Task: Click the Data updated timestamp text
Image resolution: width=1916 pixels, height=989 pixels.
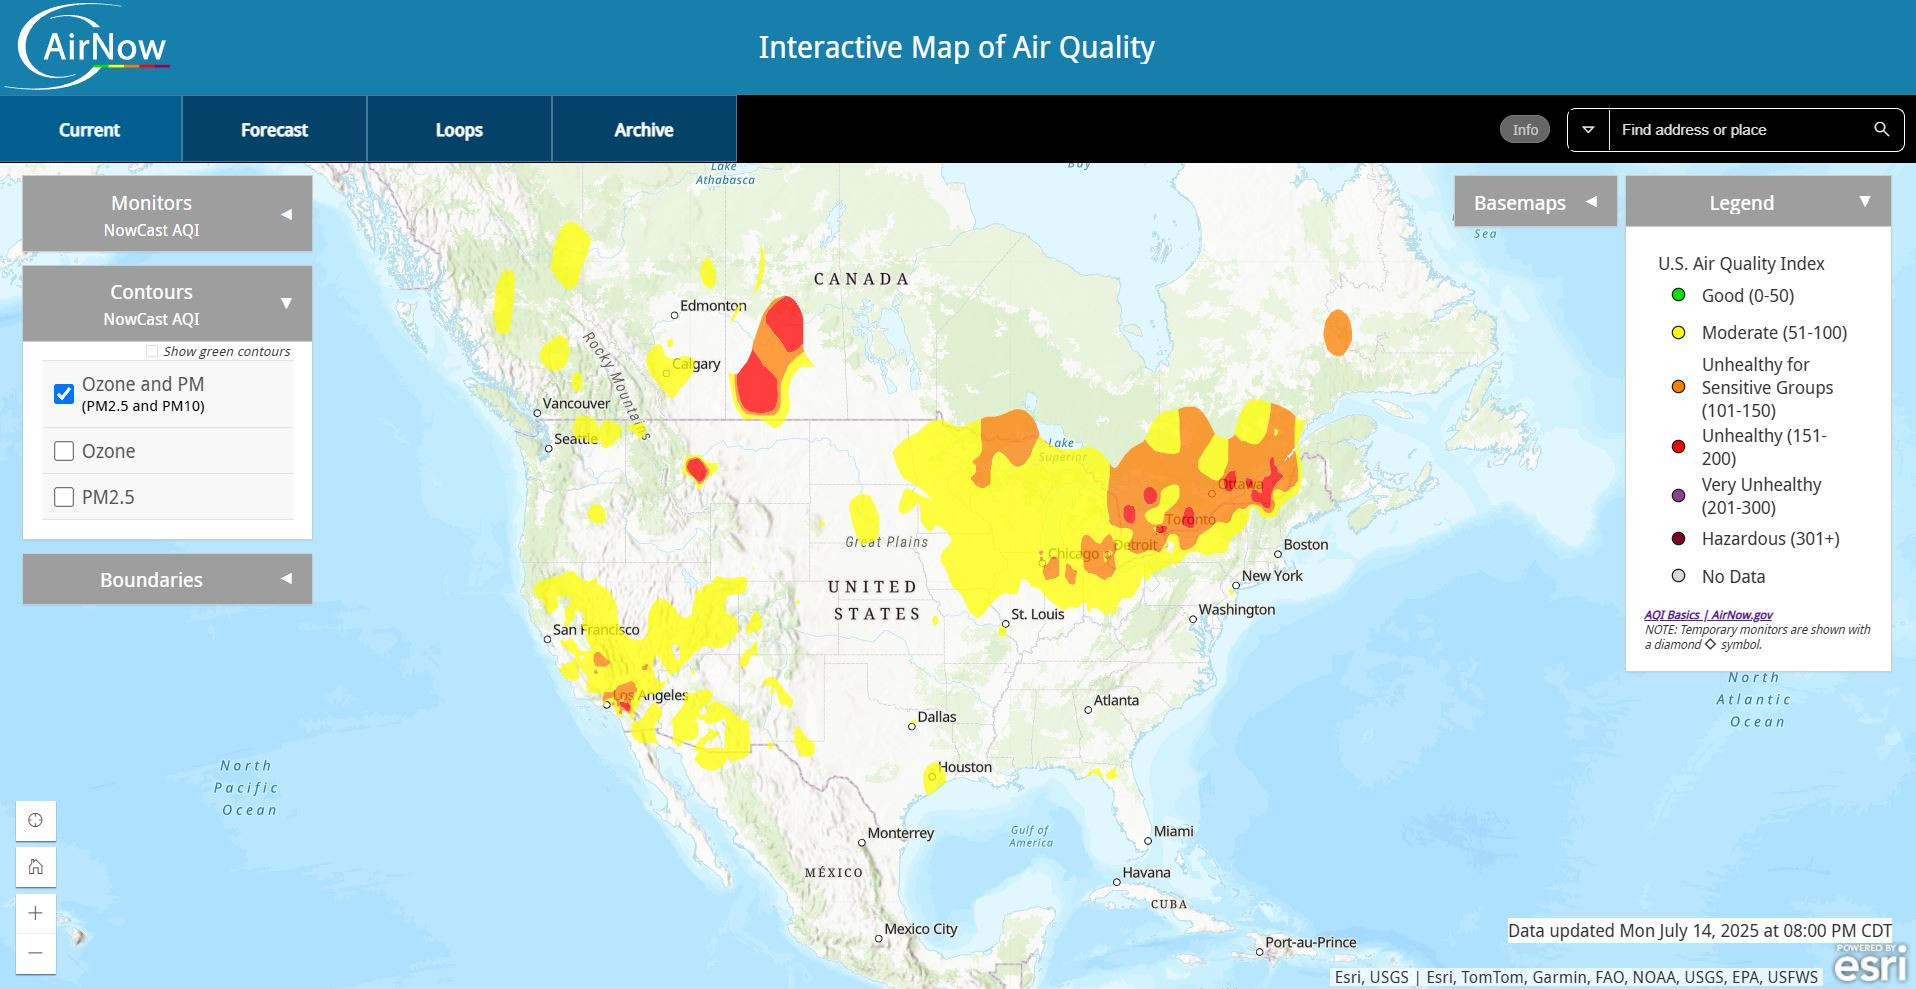Action: tap(1700, 930)
